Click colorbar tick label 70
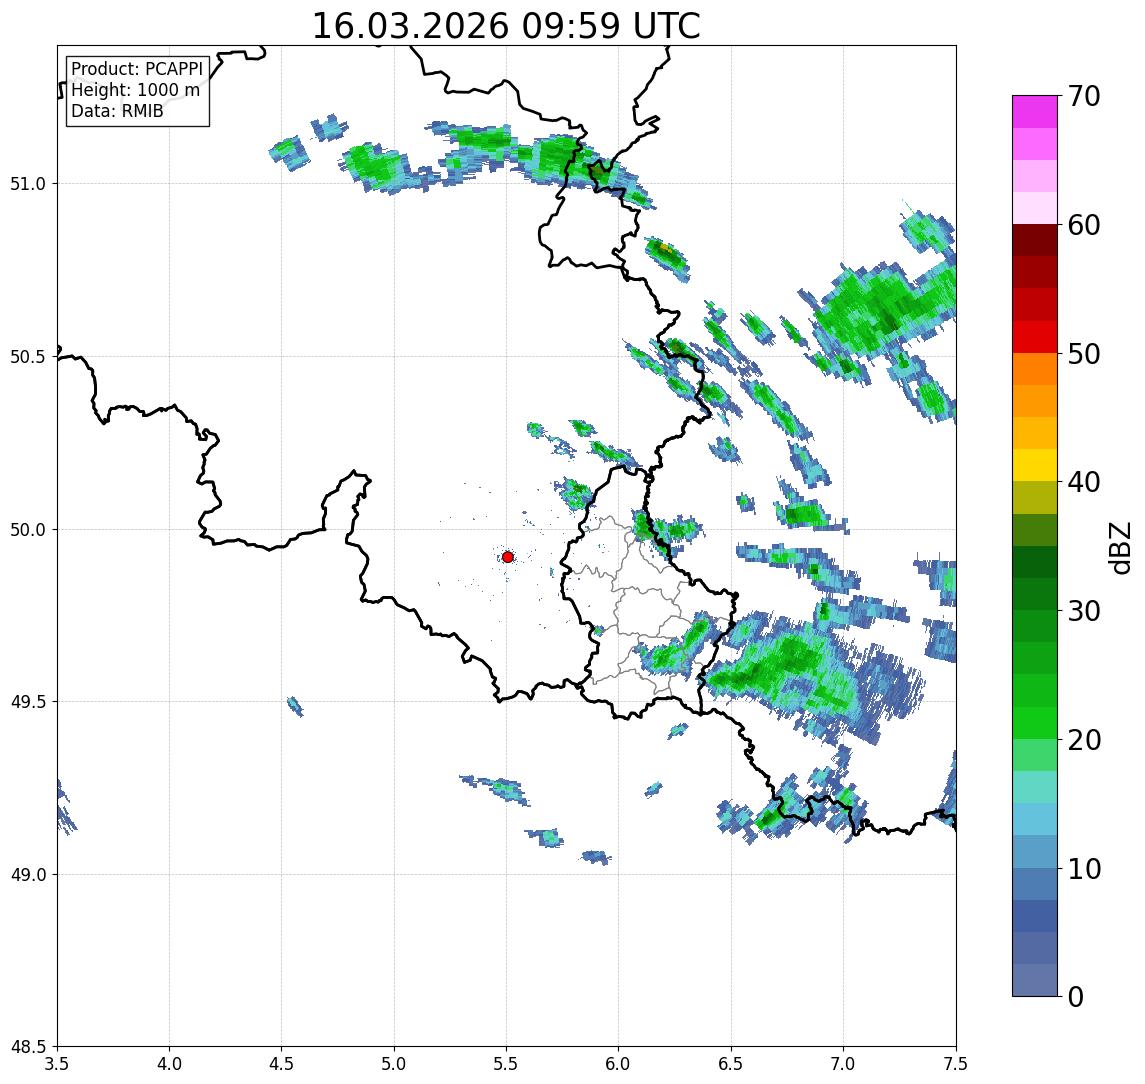This screenshot has height=1084, width=1145. click(1084, 96)
